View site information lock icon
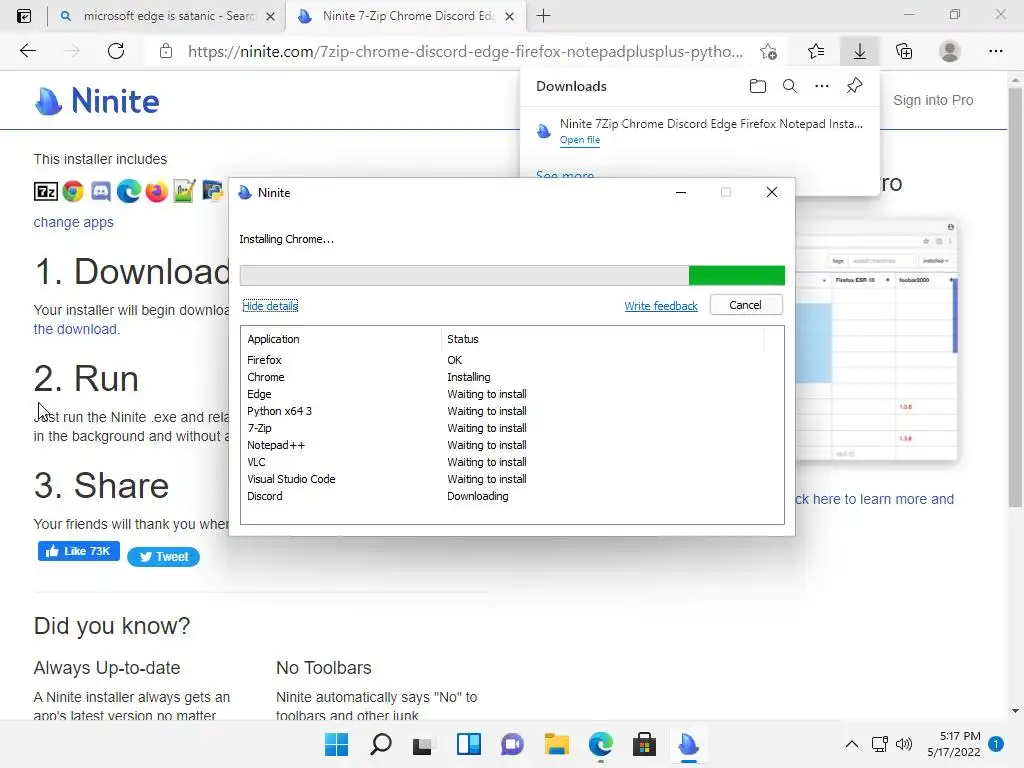 point(166,51)
